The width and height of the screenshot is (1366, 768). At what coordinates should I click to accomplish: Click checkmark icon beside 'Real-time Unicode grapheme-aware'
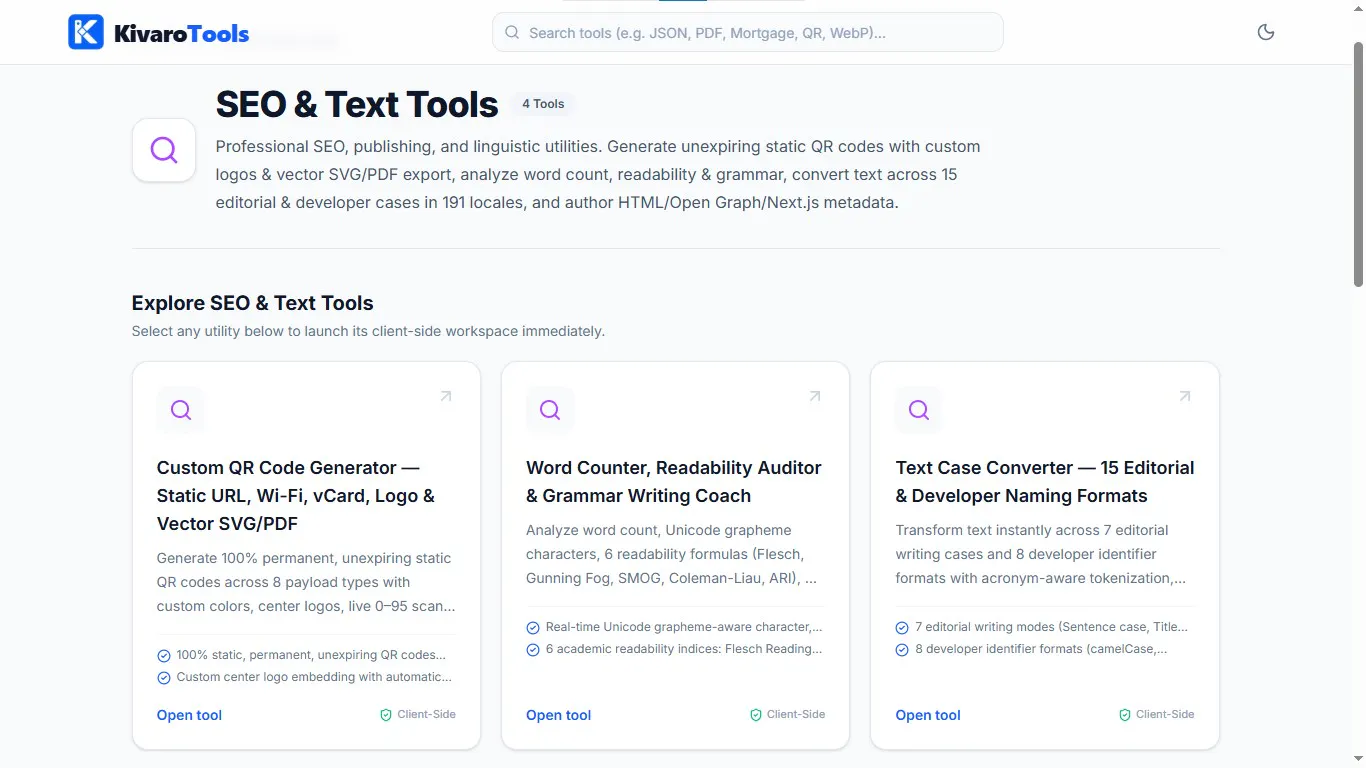[x=533, y=628]
